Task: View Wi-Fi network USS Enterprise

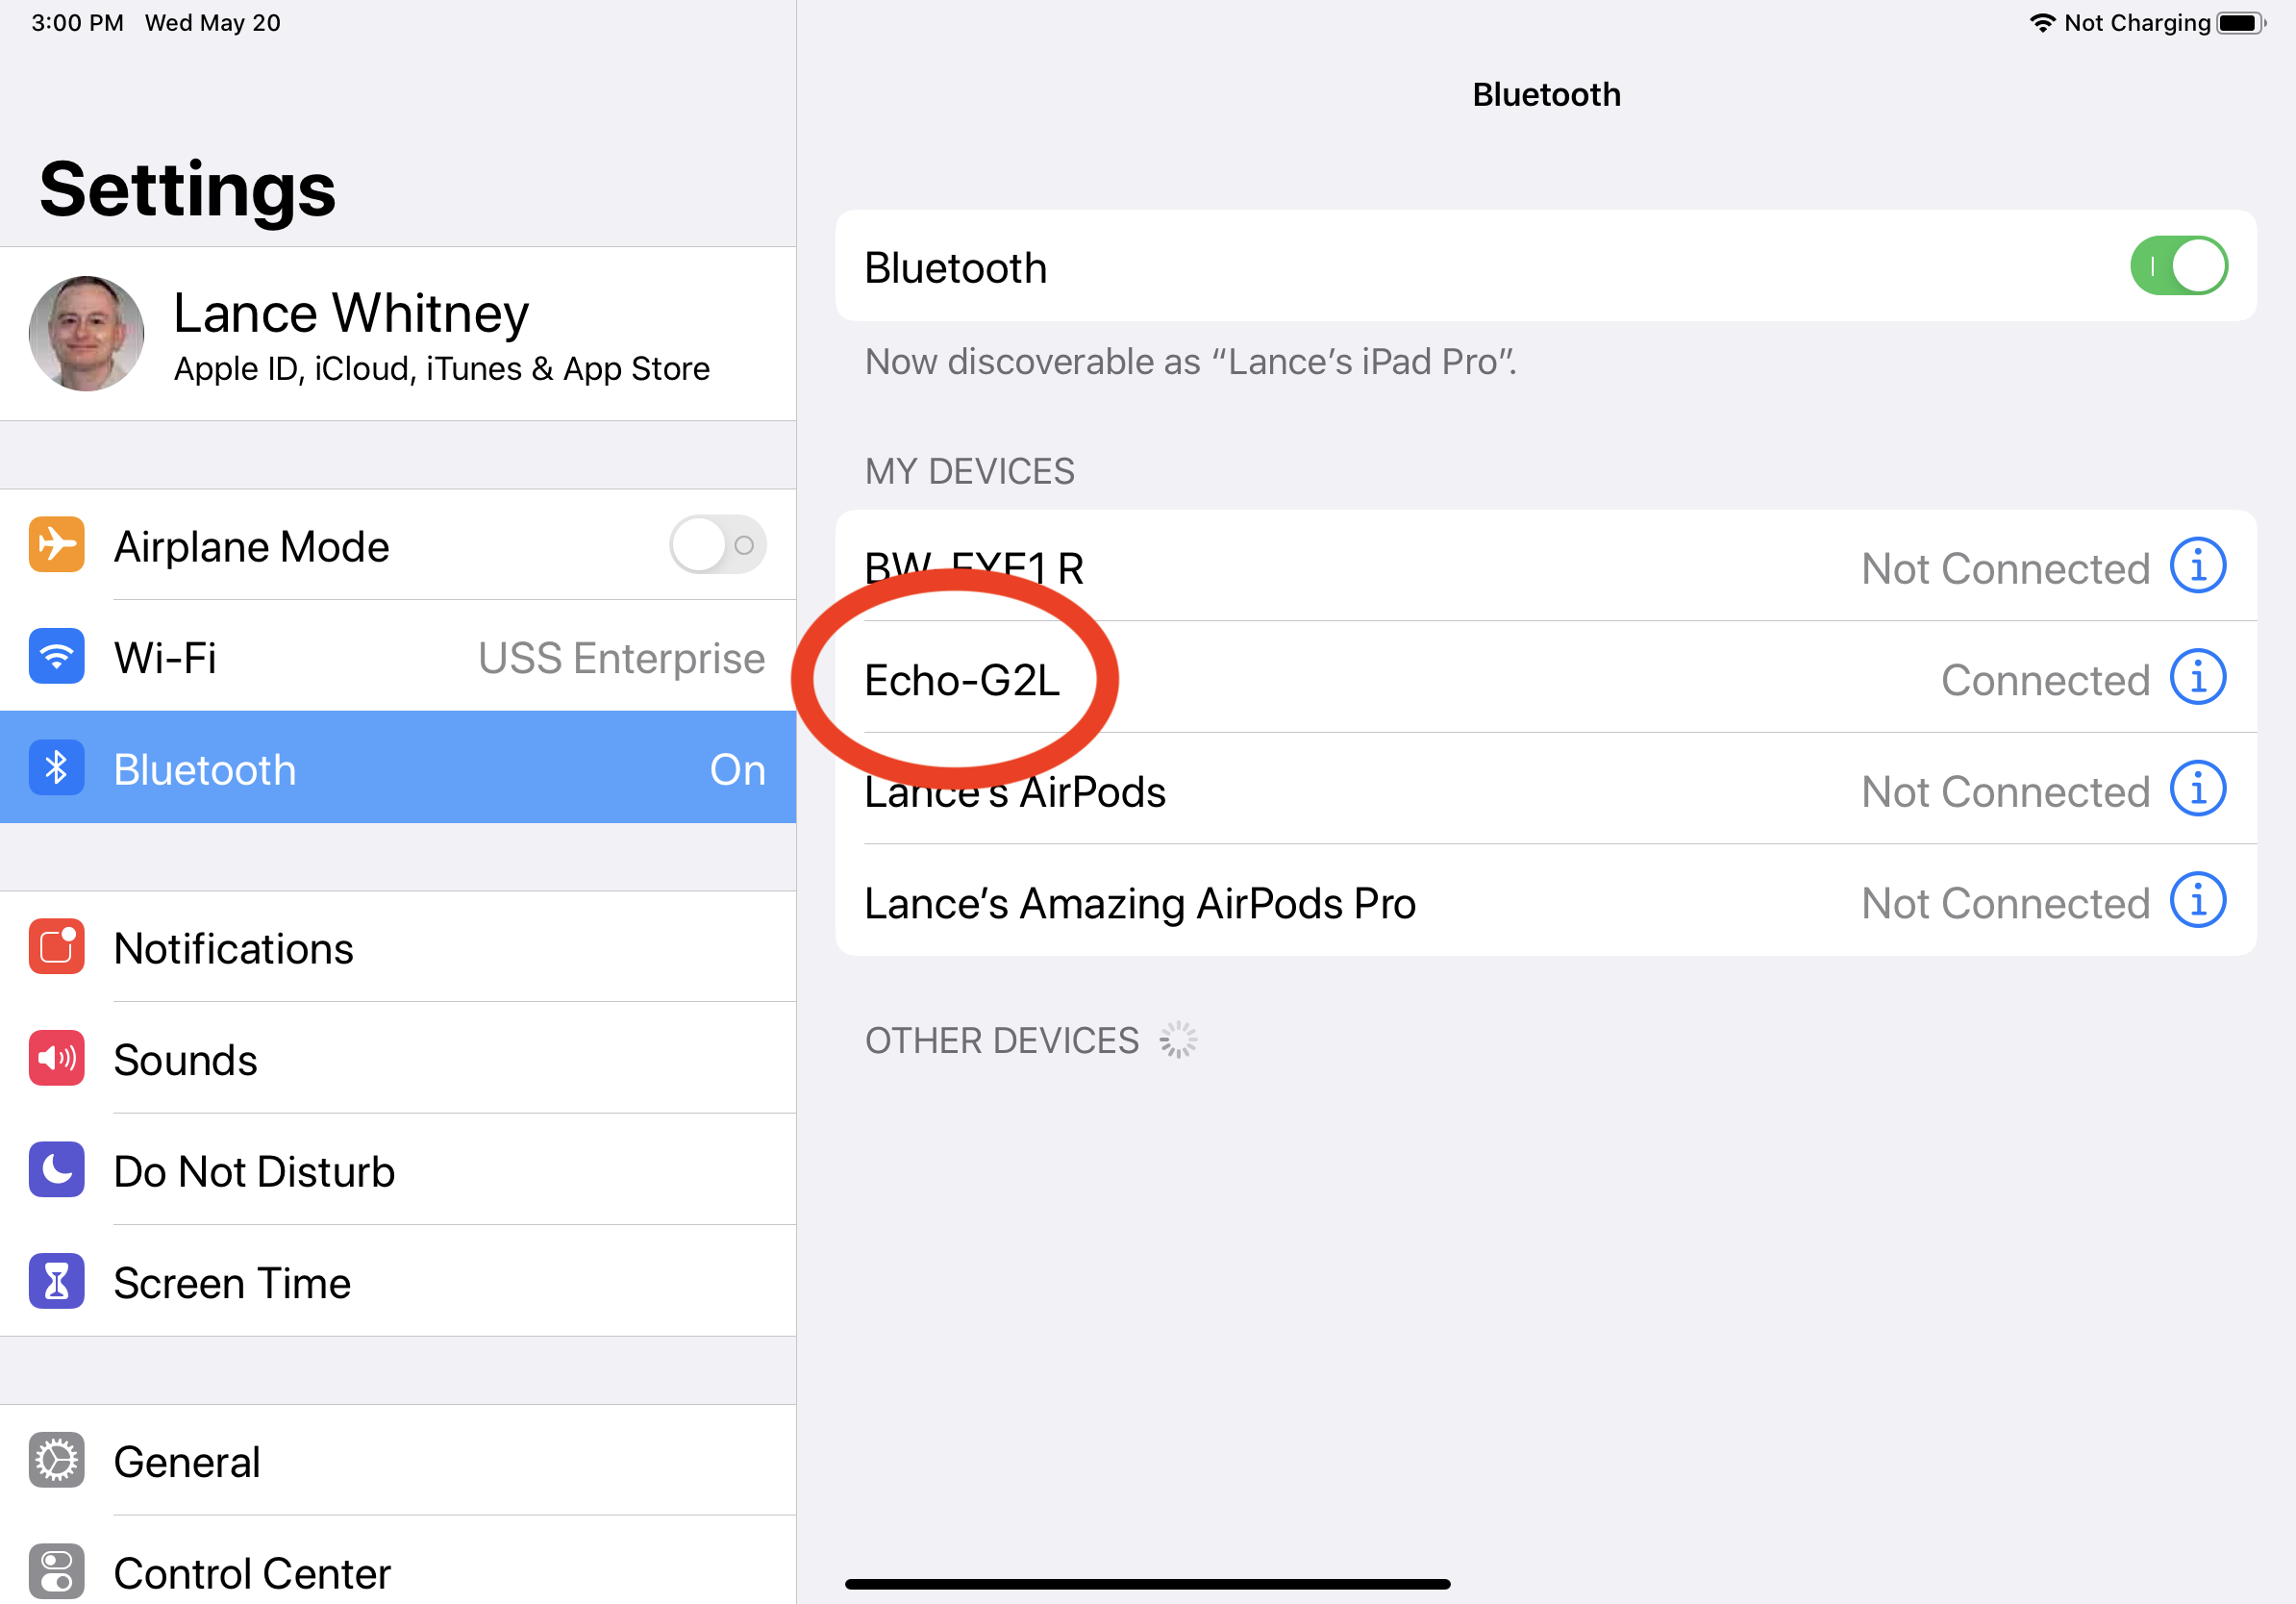Action: (x=396, y=656)
